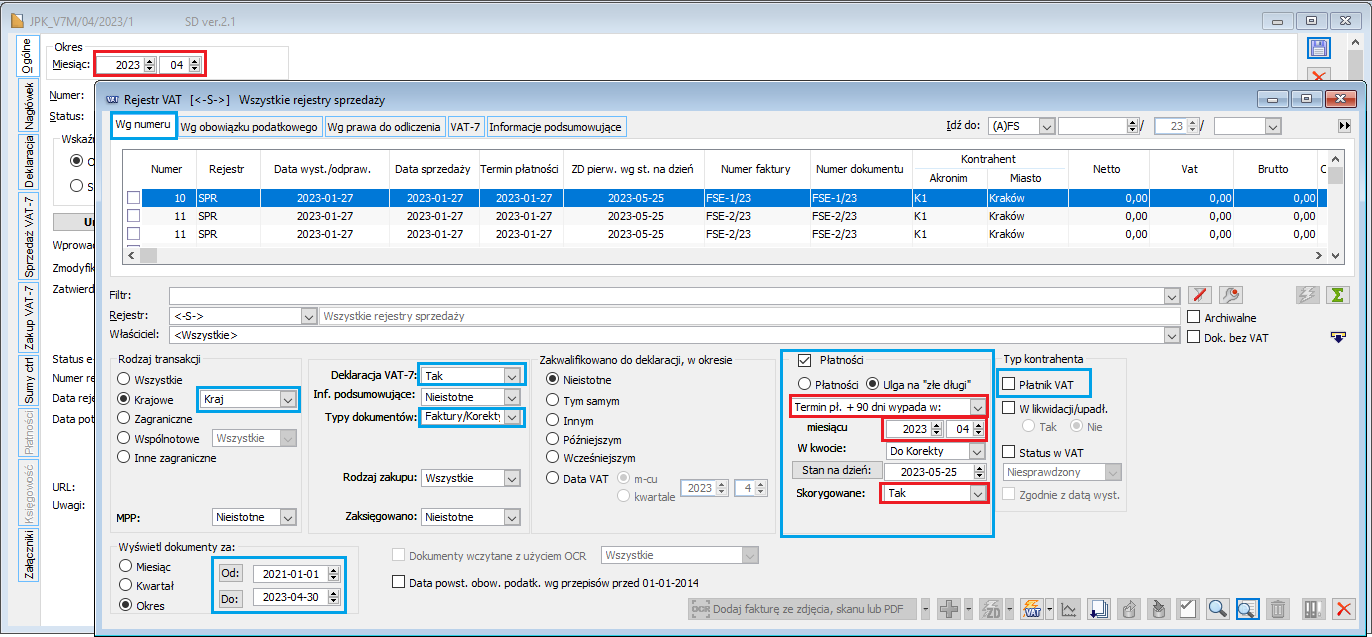Image resolution: width=1372 pixels, height=637 pixels.
Task: Click the Stan na dzień date field
Action: point(934,471)
